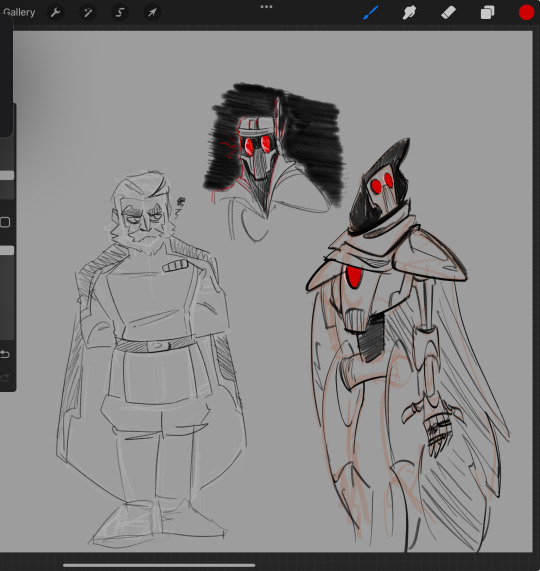Tap the brush opacity slider handle
Viewport: 540px width, 571px height.
7,250
